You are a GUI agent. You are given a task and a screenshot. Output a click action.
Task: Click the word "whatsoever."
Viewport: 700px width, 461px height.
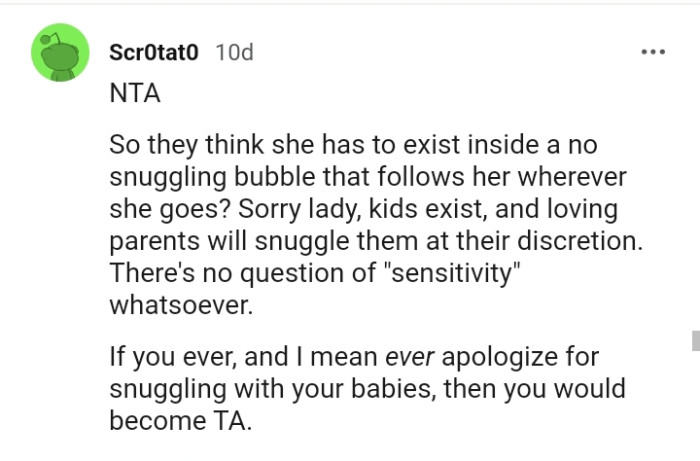click(x=181, y=306)
